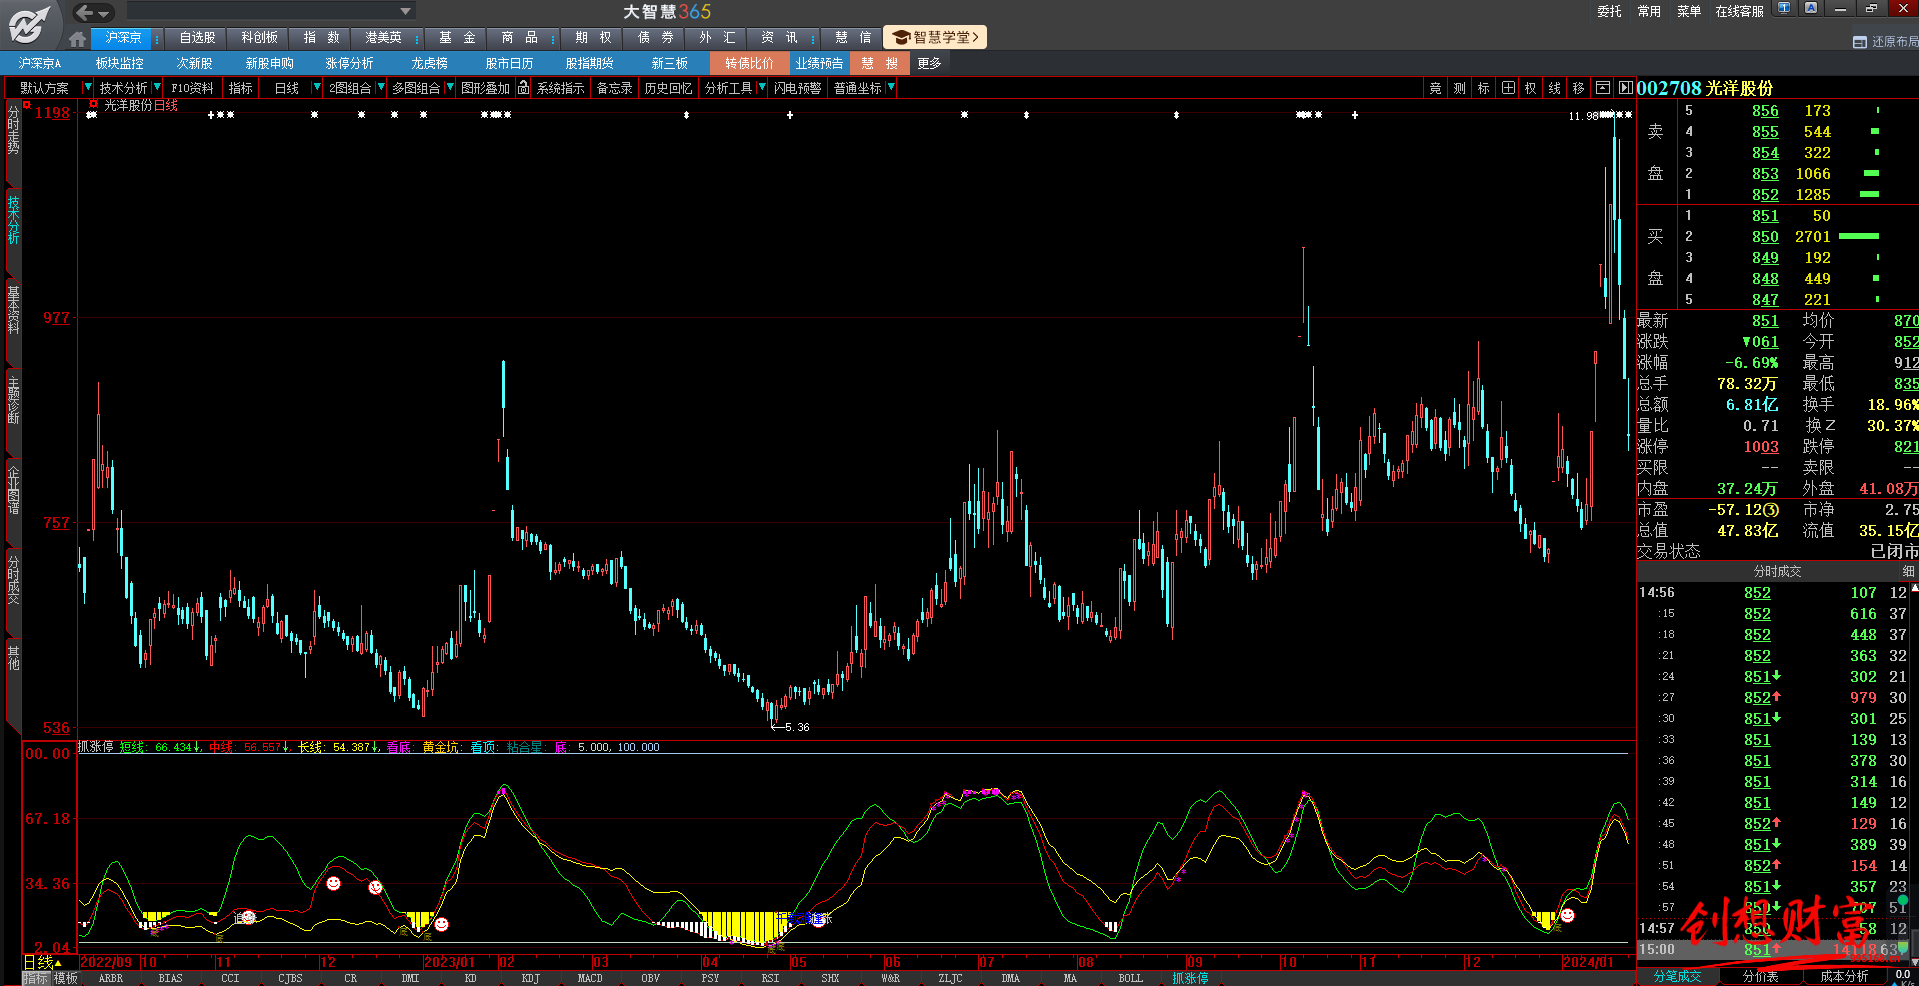
Task: Expand the 技术分析 dropdown arrow
Action: pos(157,88)
